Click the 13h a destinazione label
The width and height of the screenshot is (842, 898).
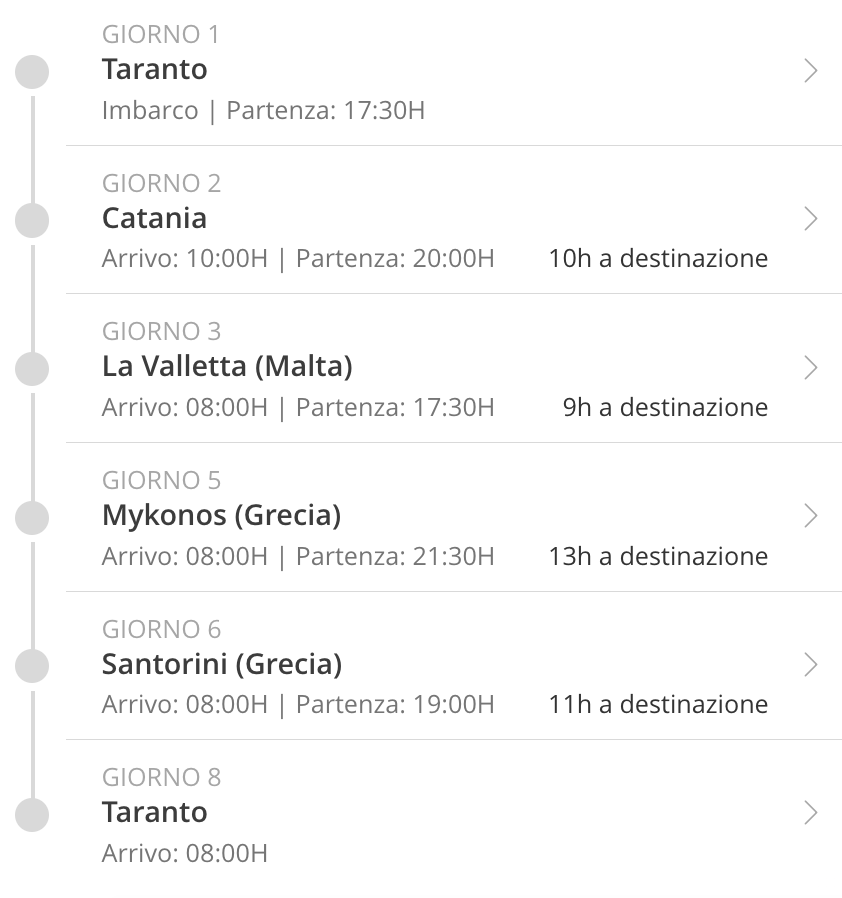(x=658, y=556)
